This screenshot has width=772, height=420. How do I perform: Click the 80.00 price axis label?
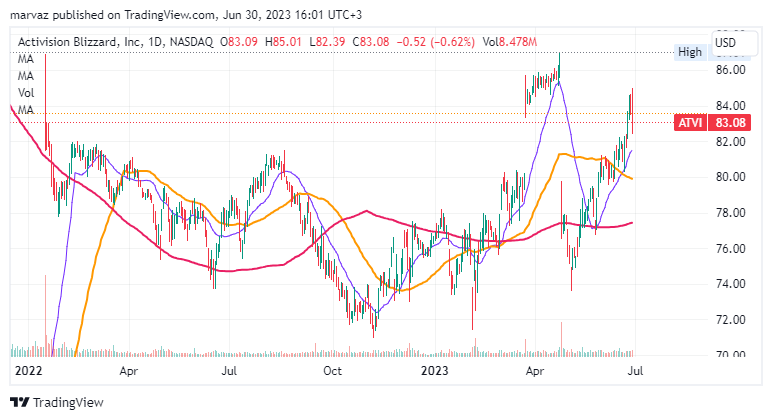coord(731,177)
